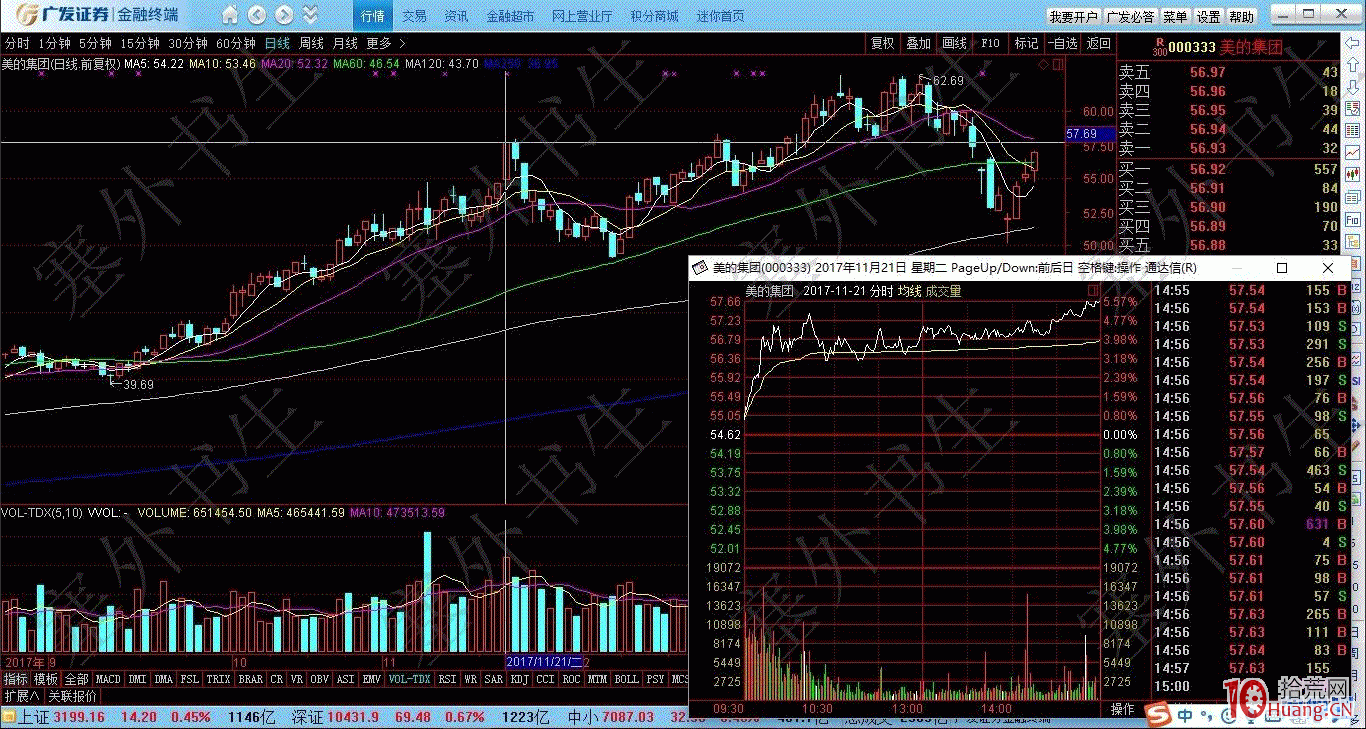Select the 15分钟 period

point(140,43)
